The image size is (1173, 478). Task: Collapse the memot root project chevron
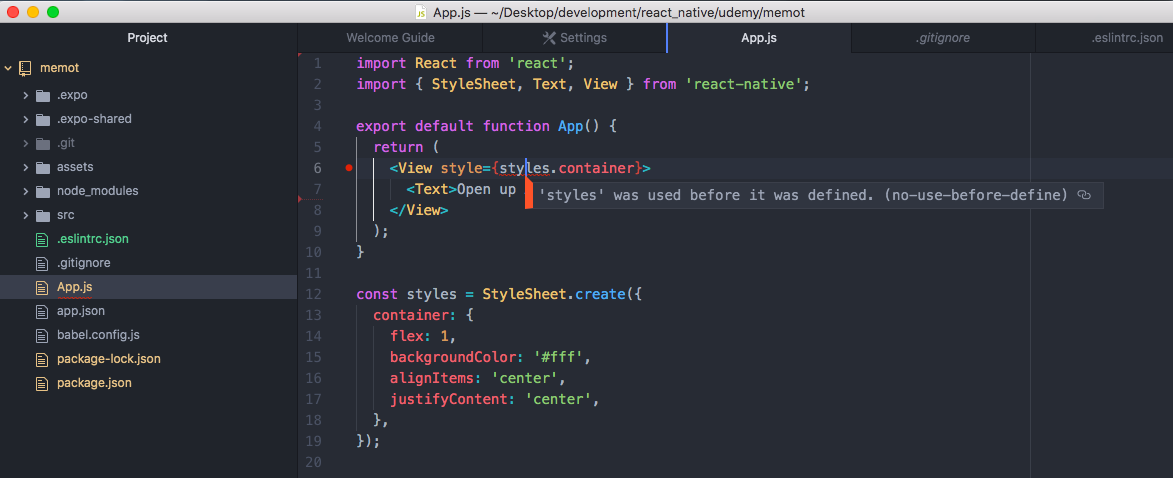click(x=8, y=68)
